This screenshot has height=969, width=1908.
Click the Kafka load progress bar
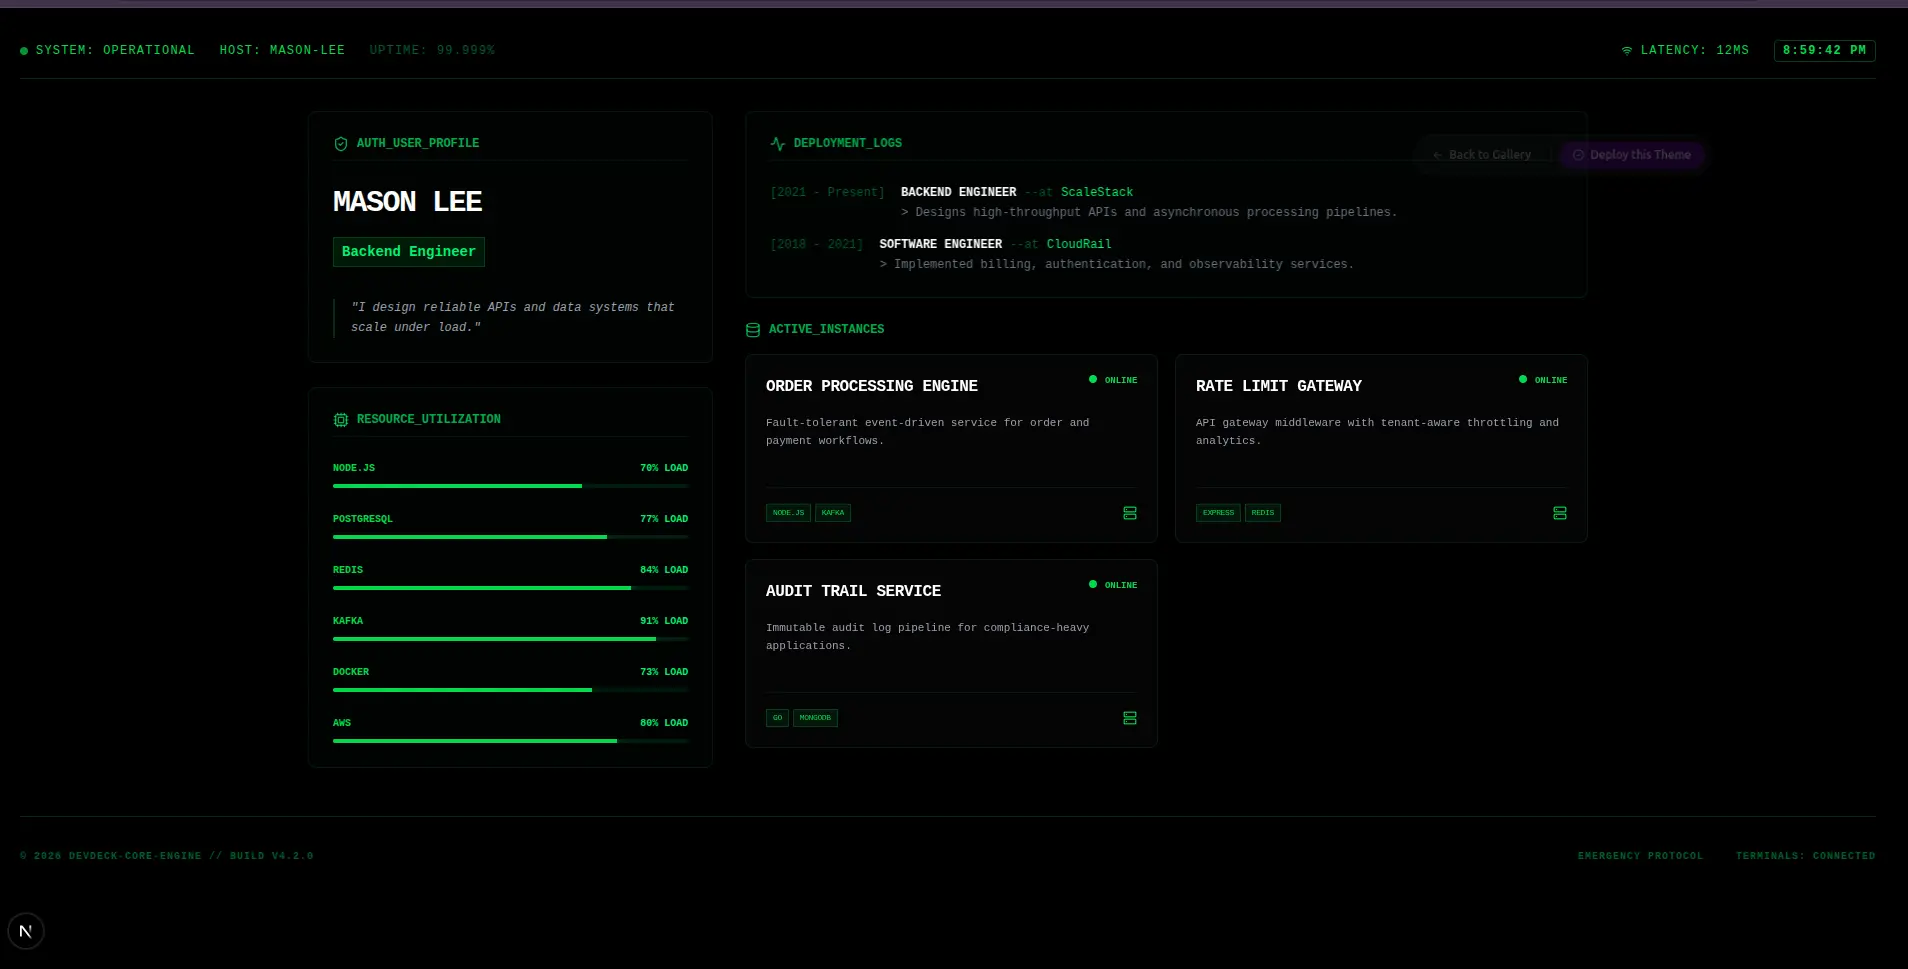pyautogui.click(x=510, y=639)
